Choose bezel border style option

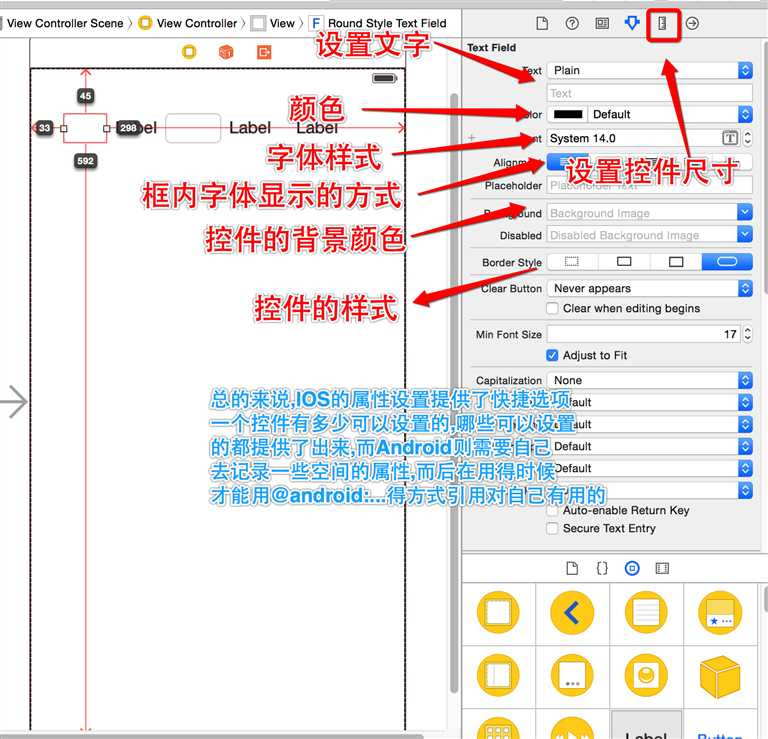pos(675,262)
